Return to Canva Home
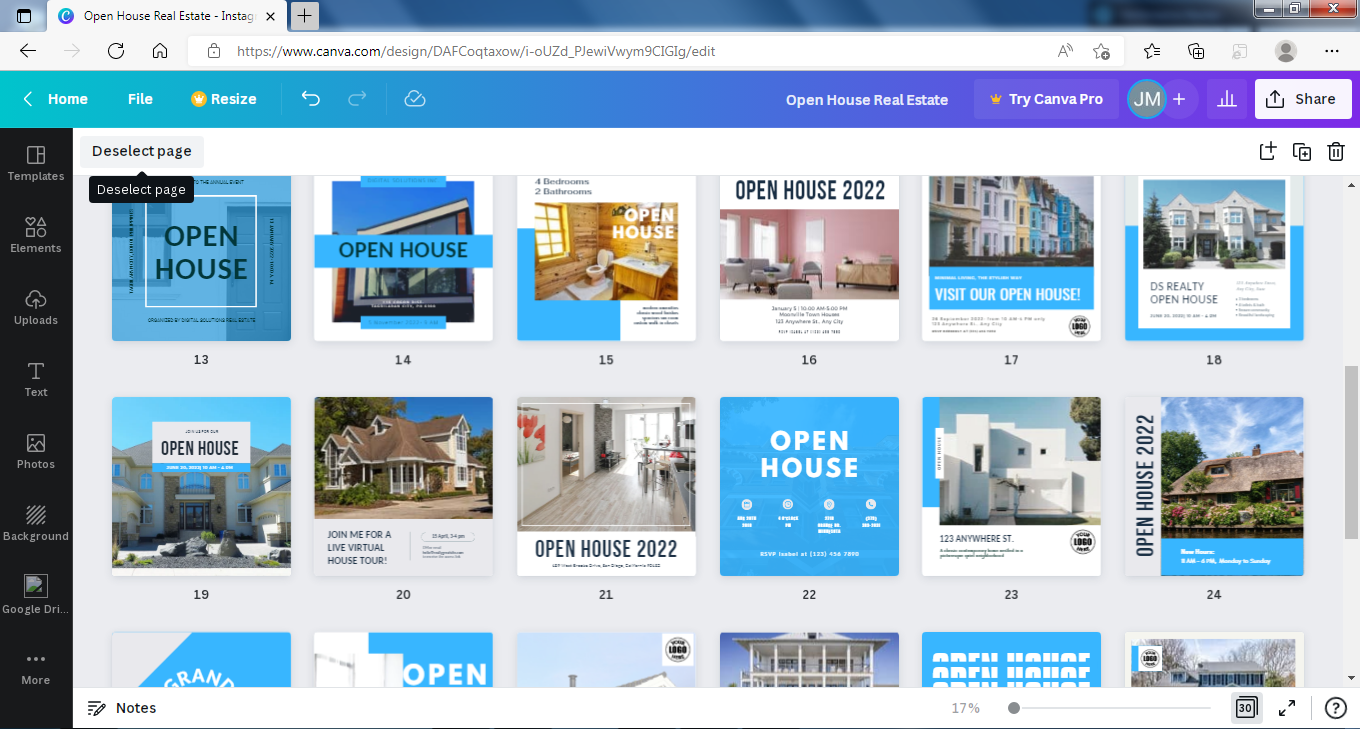 point(56,99)
